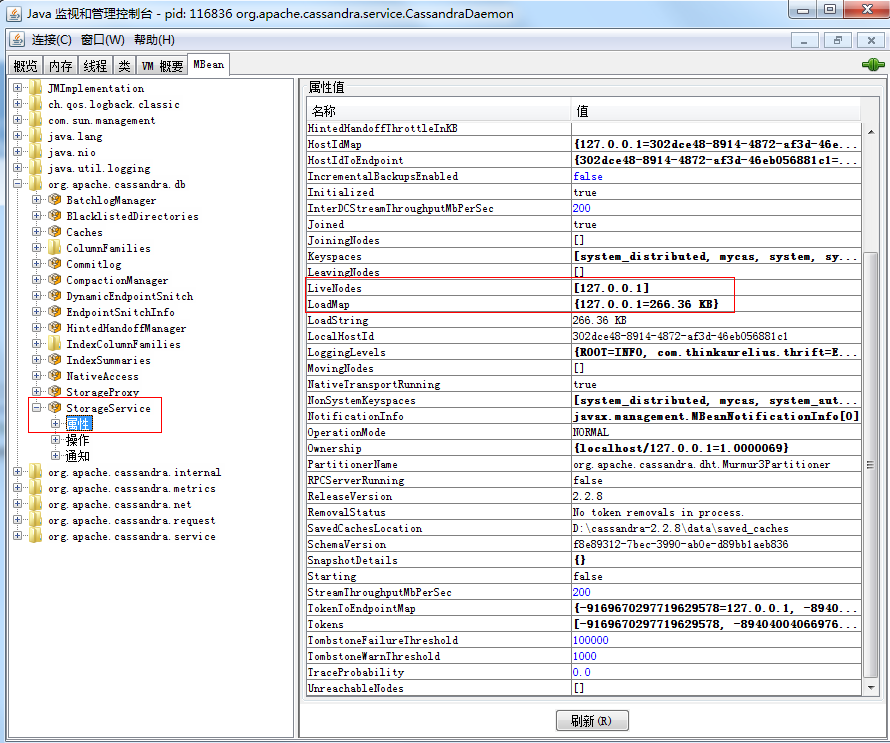Select the StorageProxy bean icon

point(54,392)
